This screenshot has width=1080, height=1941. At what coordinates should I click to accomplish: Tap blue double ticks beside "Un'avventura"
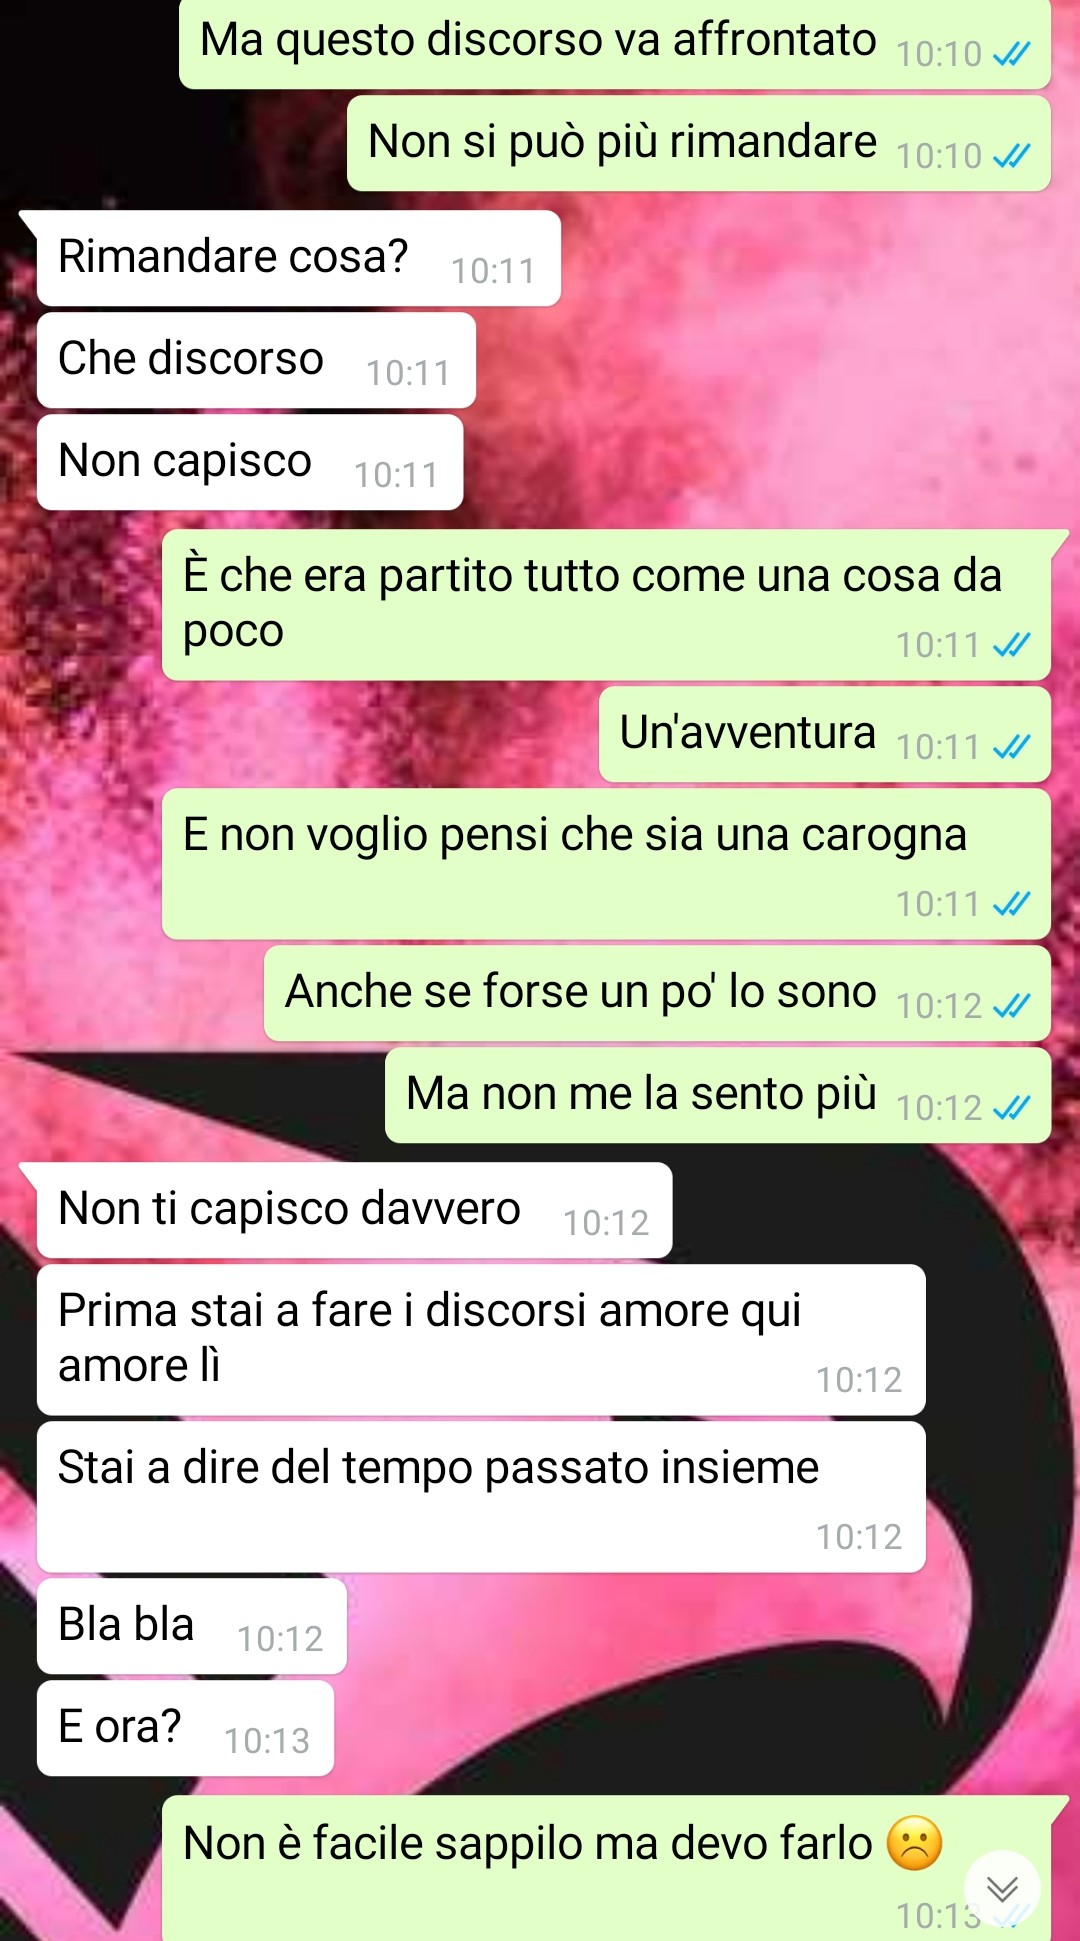click(1011, 747)
